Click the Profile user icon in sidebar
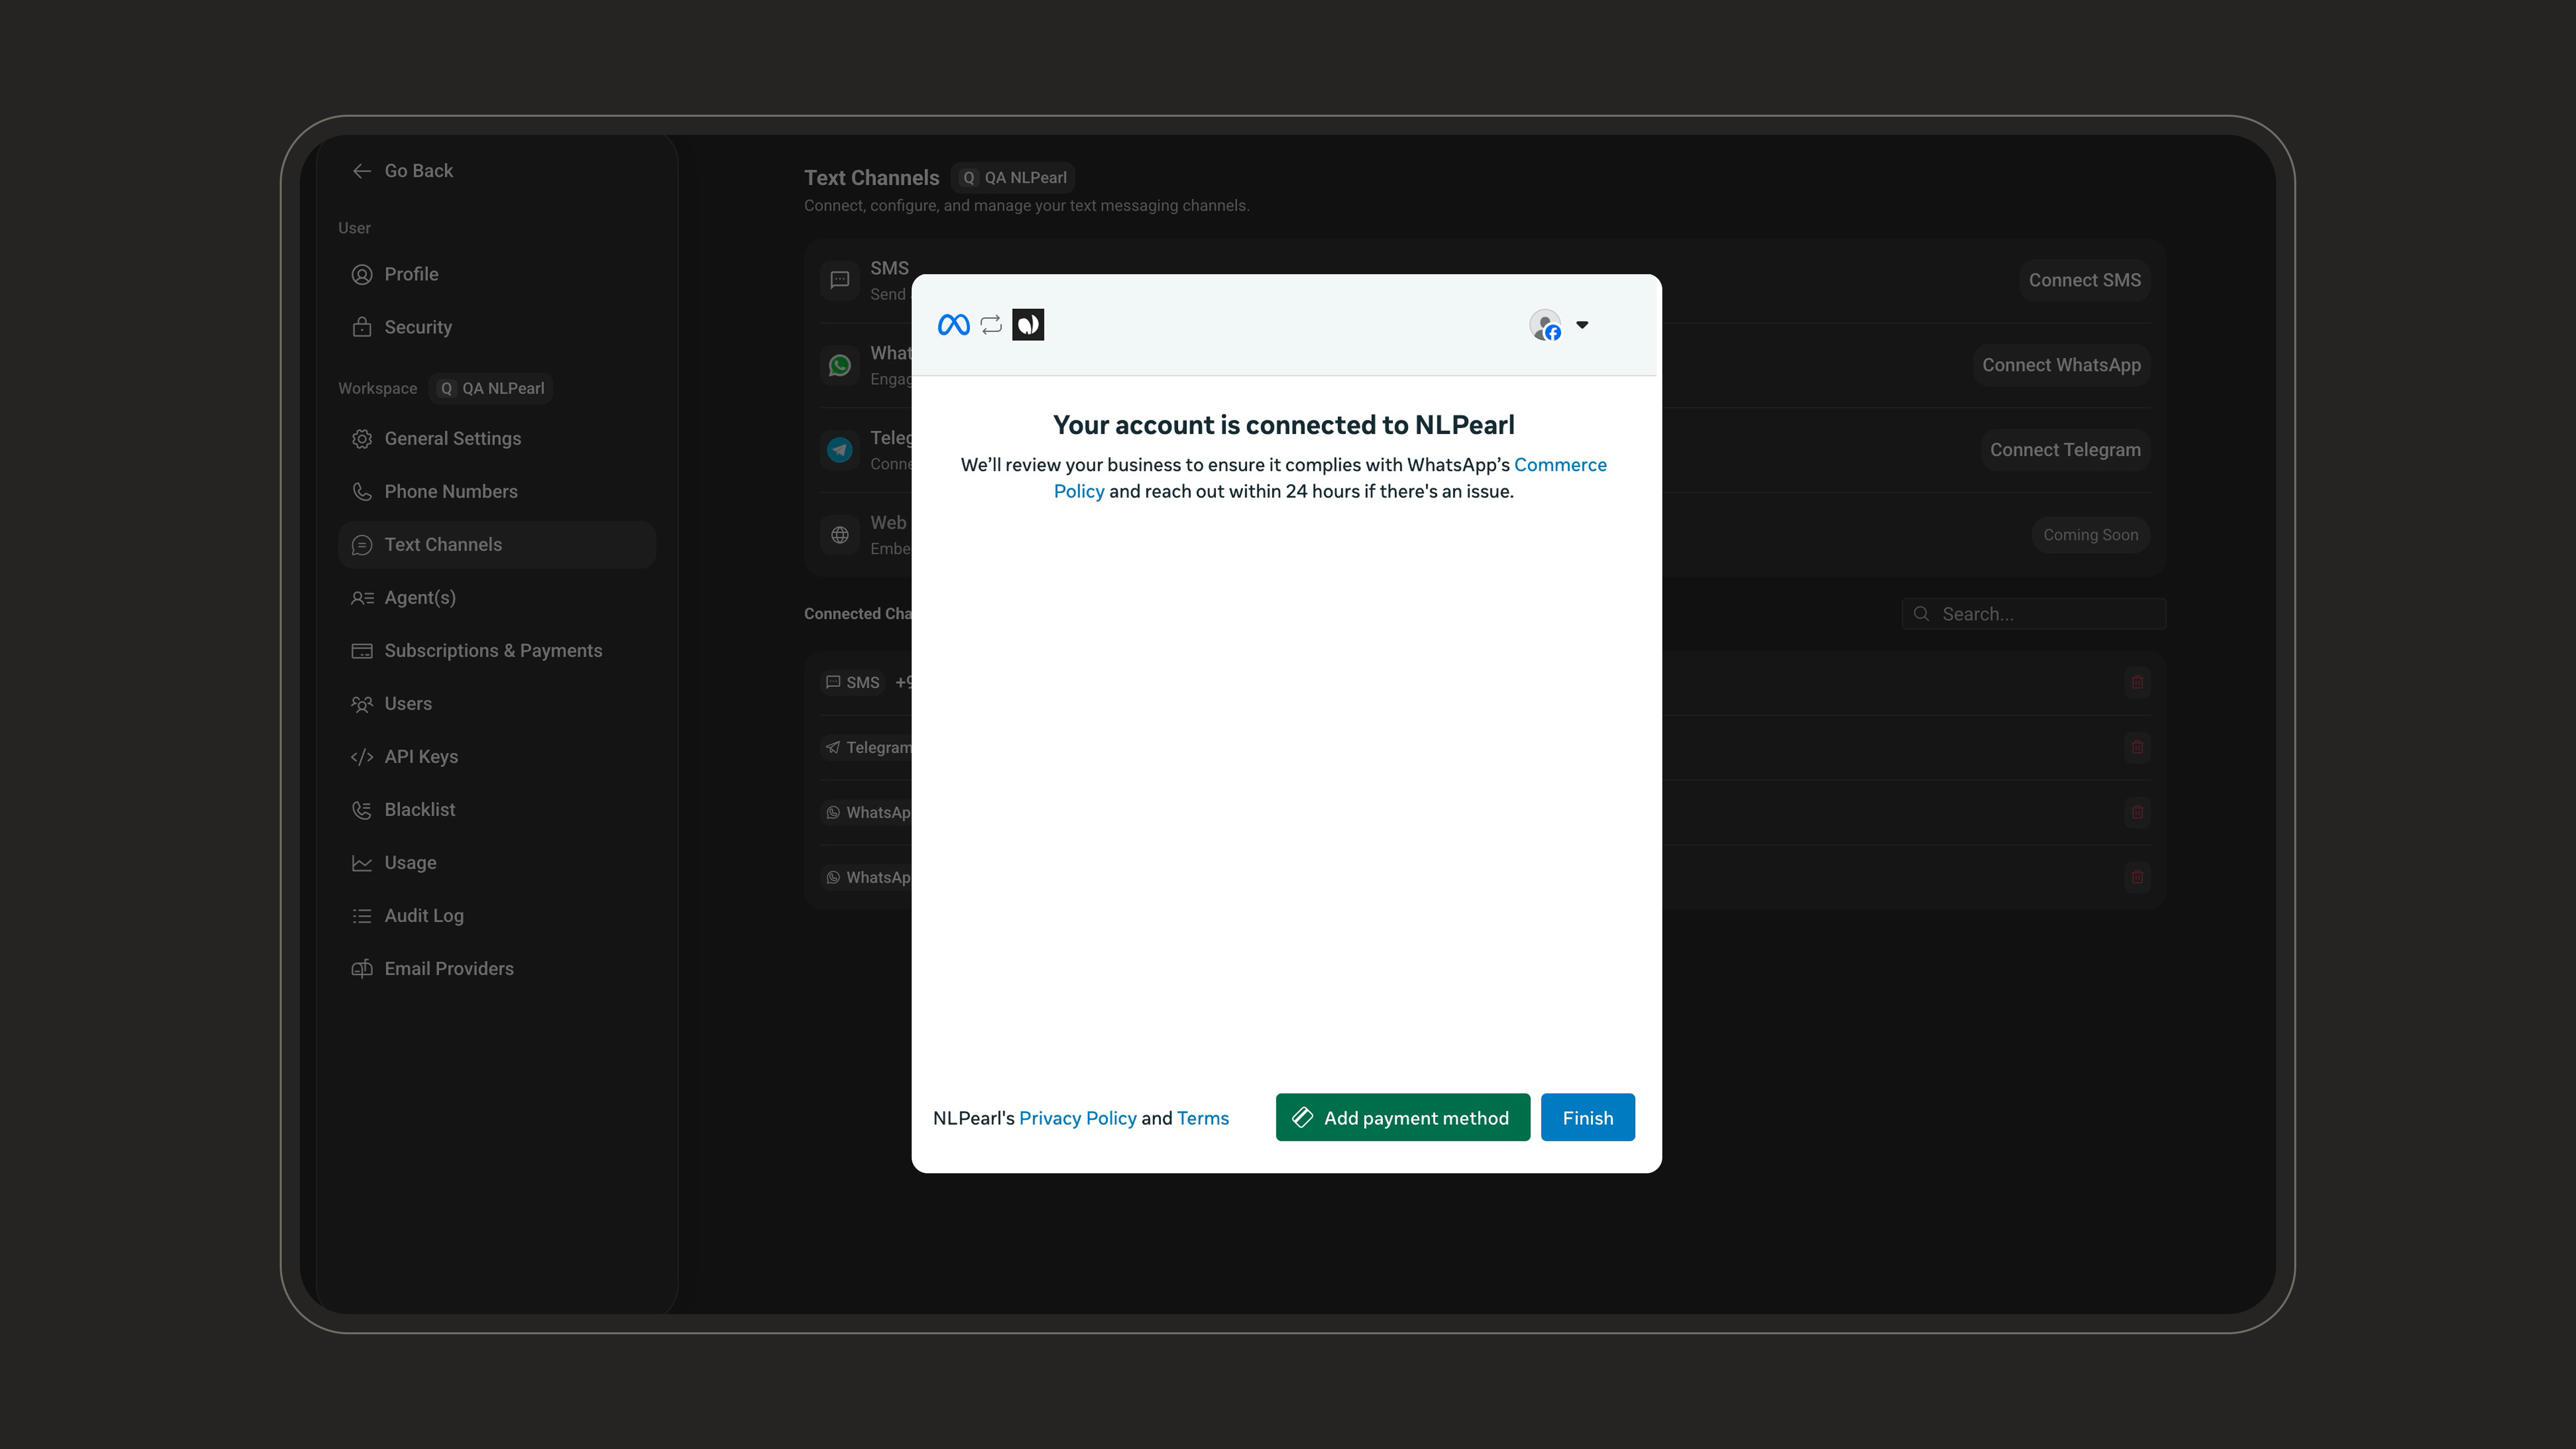The image size is (2576, 1449). coord(362,274)
